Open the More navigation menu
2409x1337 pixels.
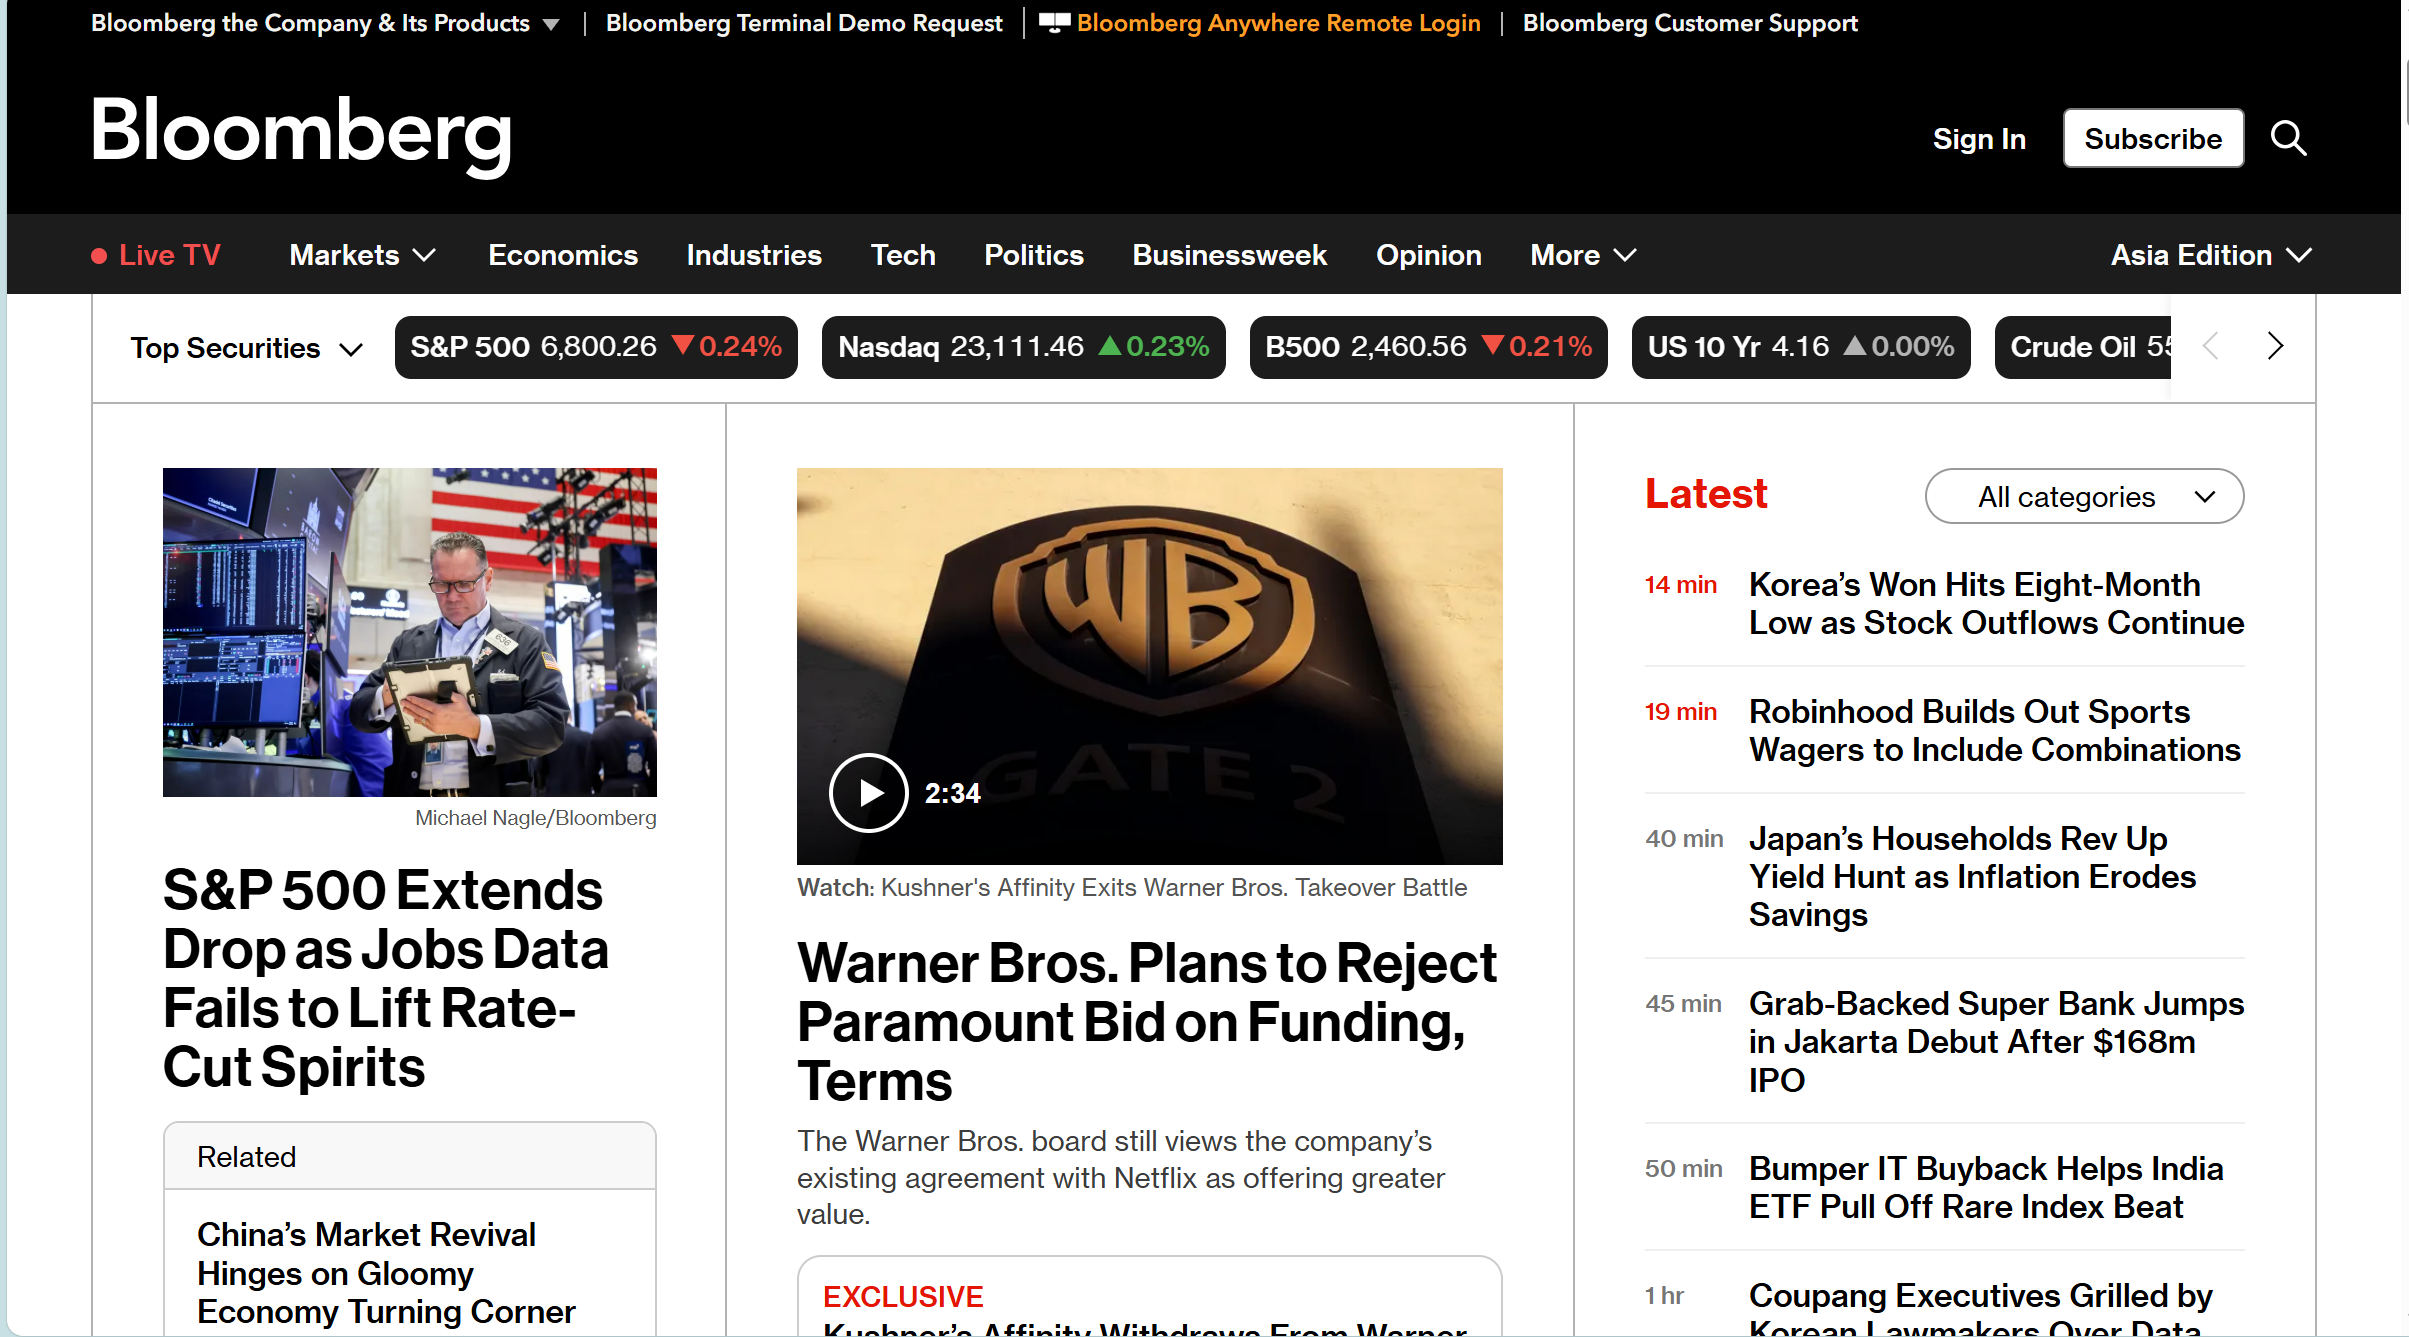point(1583,255)
